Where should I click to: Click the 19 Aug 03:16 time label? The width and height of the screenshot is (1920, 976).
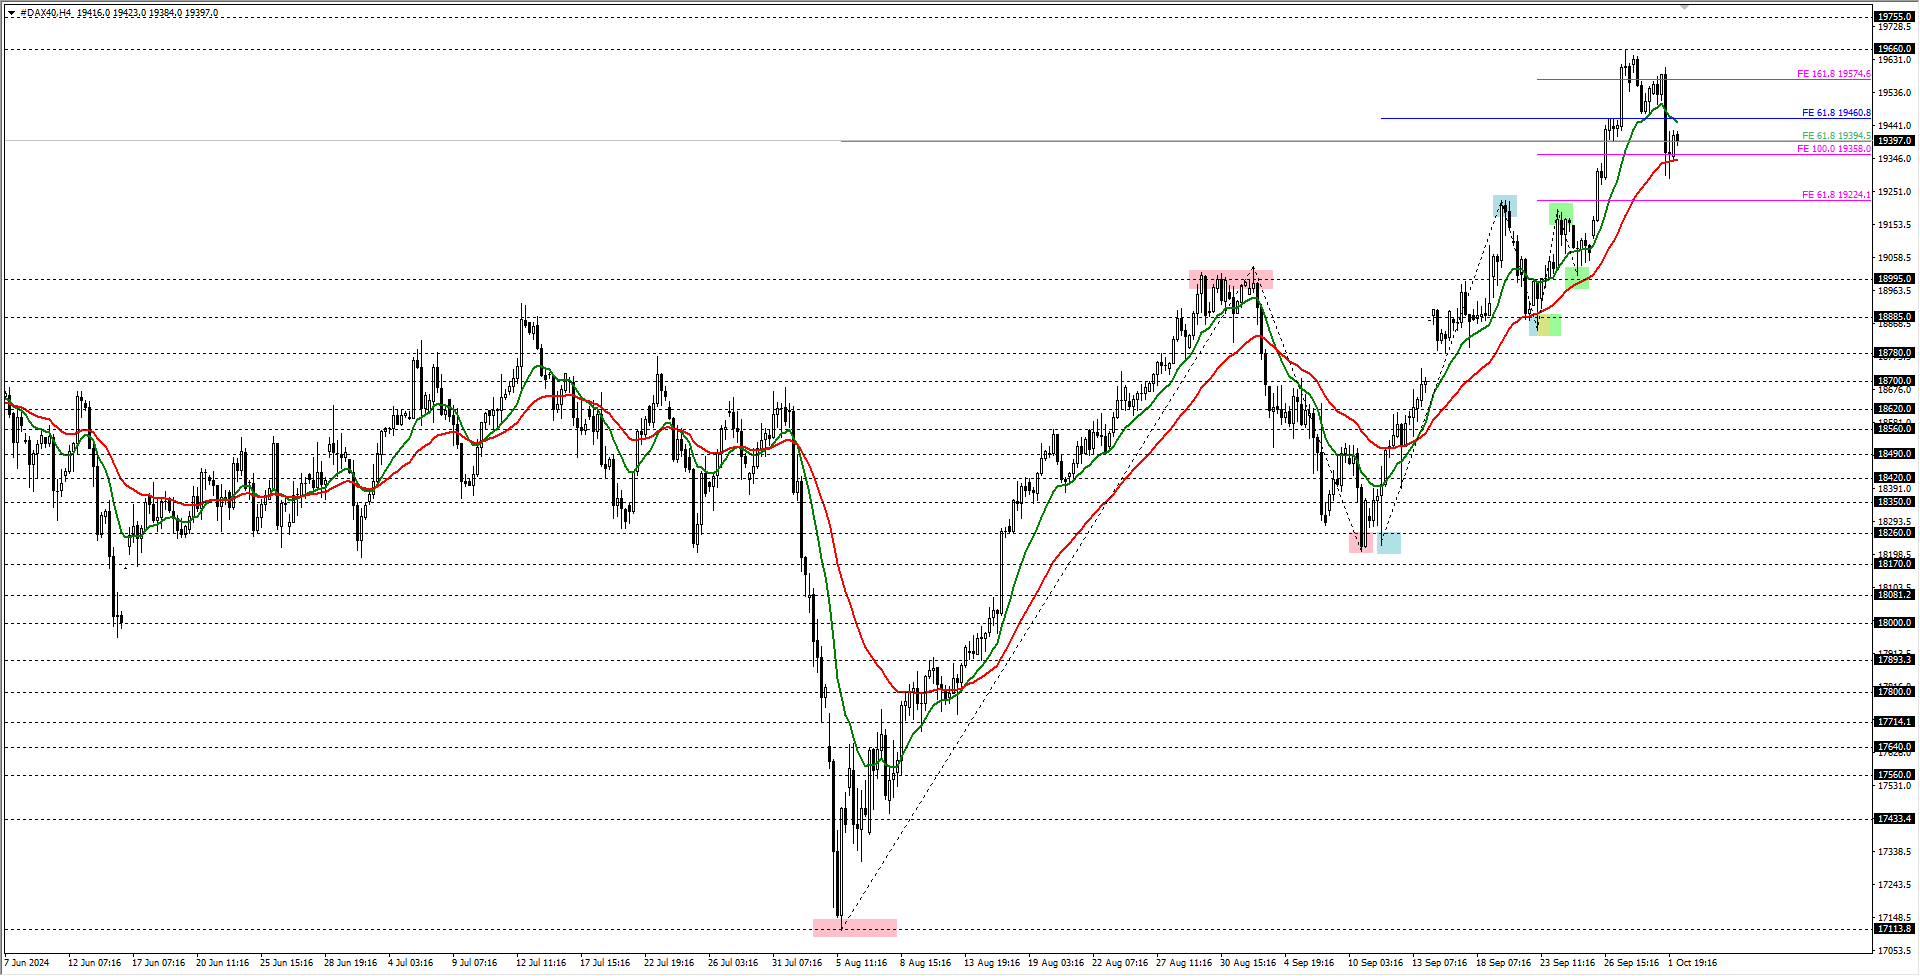1056,963
